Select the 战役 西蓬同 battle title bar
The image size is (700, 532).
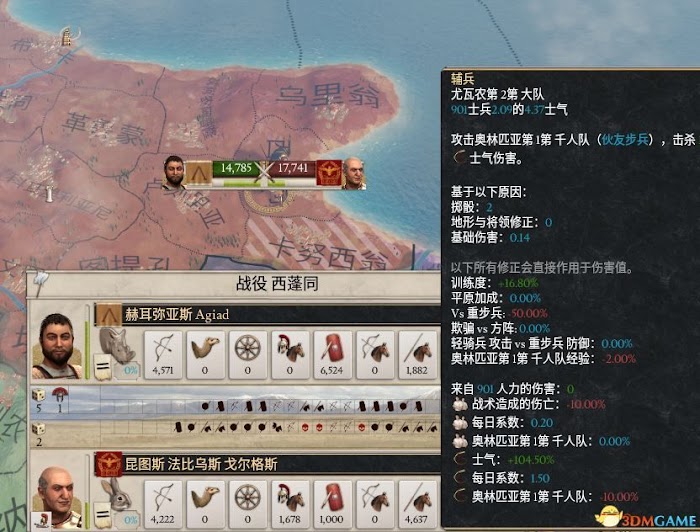tap(277, 284)
